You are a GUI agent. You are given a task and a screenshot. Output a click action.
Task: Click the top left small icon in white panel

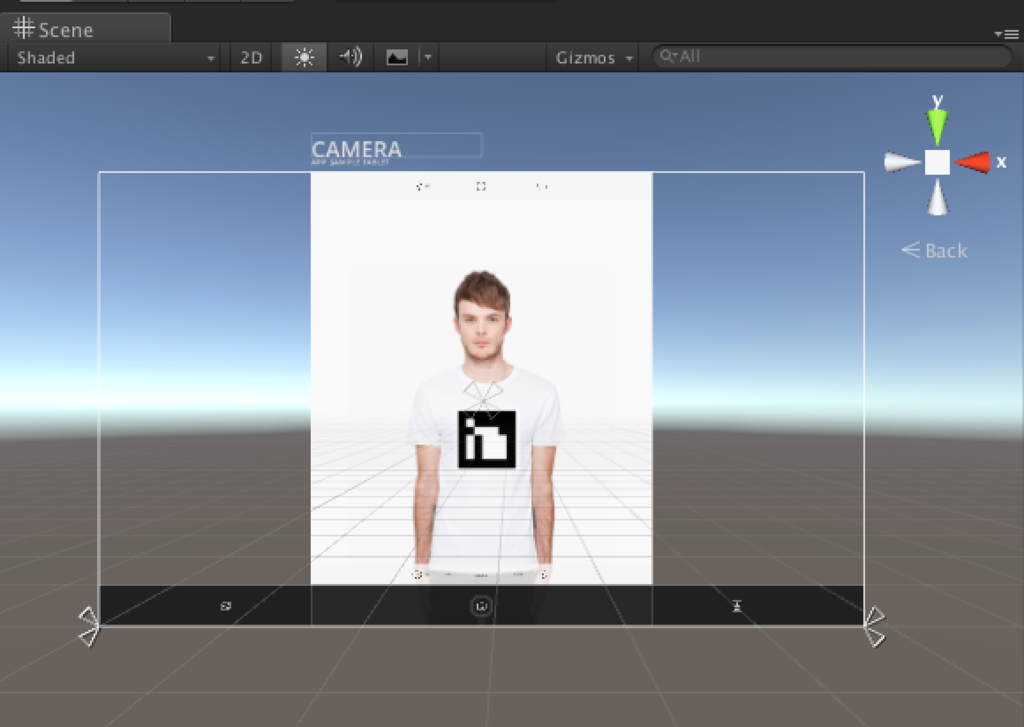(x=422, y=186)
